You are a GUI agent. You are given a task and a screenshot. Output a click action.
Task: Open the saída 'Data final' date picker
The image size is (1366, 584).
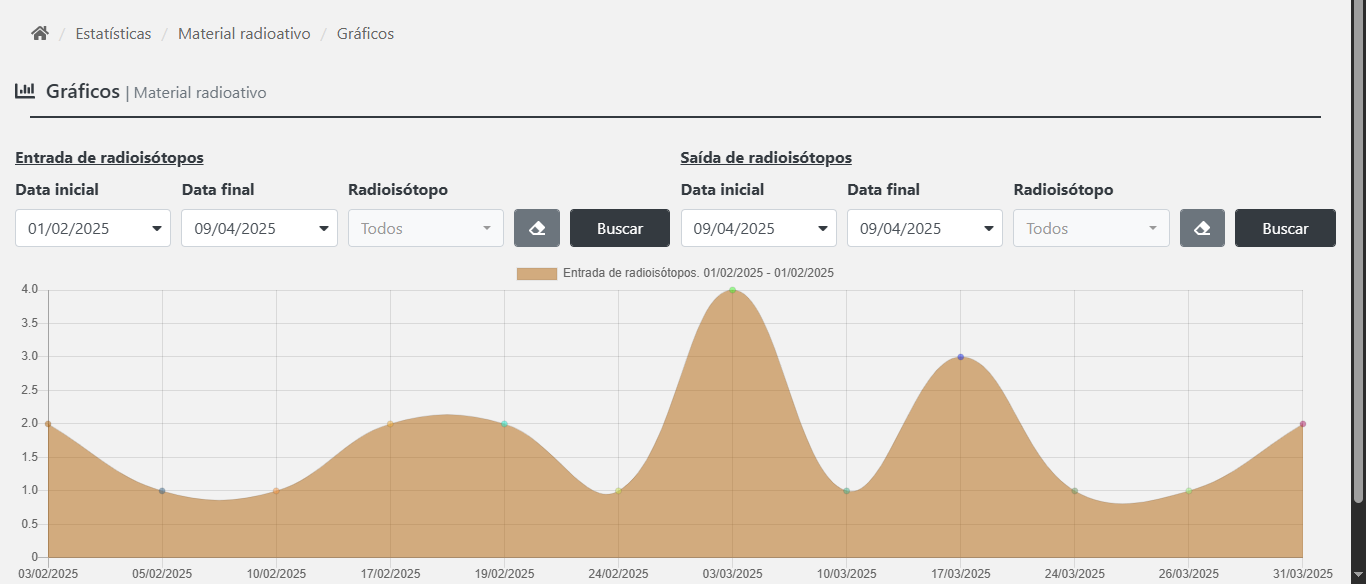pyautogui.click(x=923, y=228)
